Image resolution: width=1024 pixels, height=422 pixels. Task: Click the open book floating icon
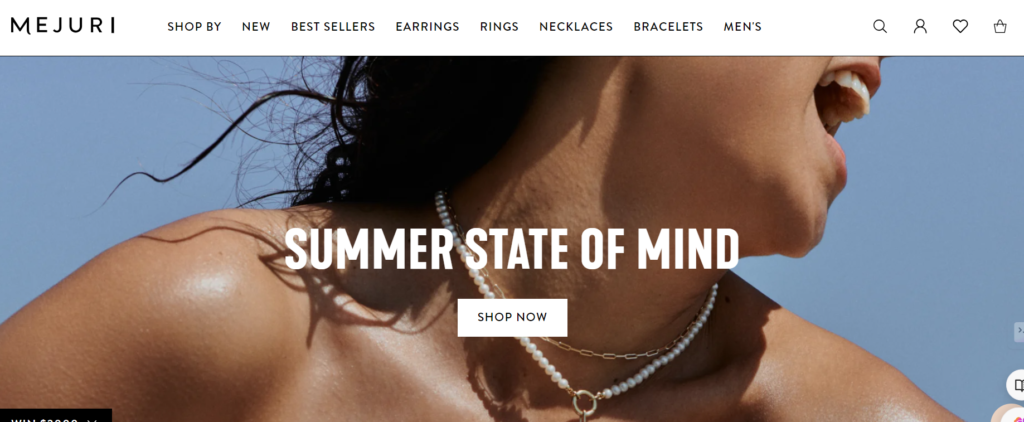pyautogui.click(x=1016, y=385)
